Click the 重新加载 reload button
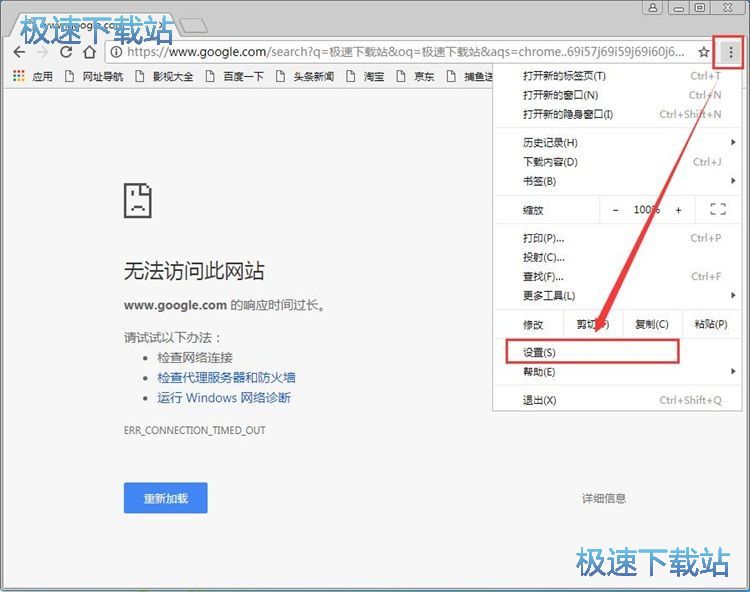Viewport: 750px width, 592px height. (165, 498)
